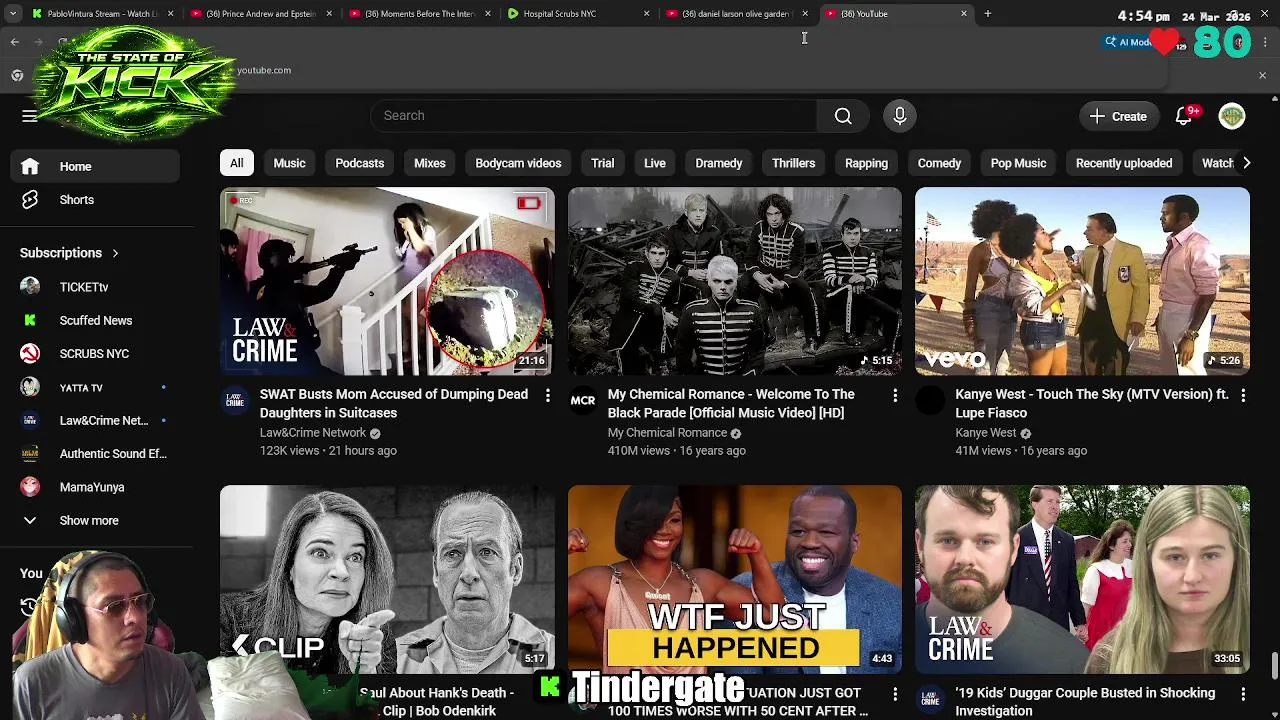The width and height of the screenshot is (1280, 720).
Task: Open a new browser tab
Action: pos(987,14)
